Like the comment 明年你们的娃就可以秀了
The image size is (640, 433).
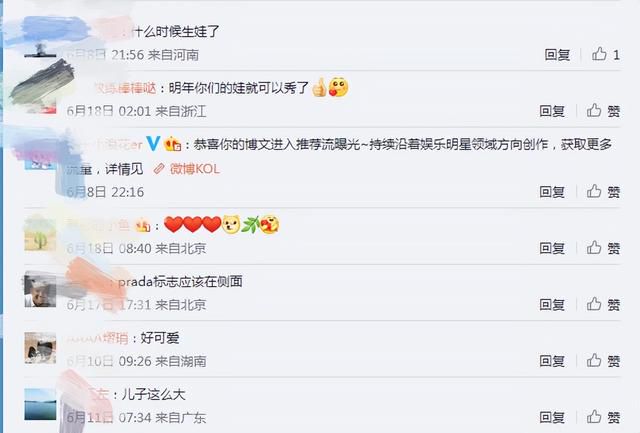coord(603,111)
